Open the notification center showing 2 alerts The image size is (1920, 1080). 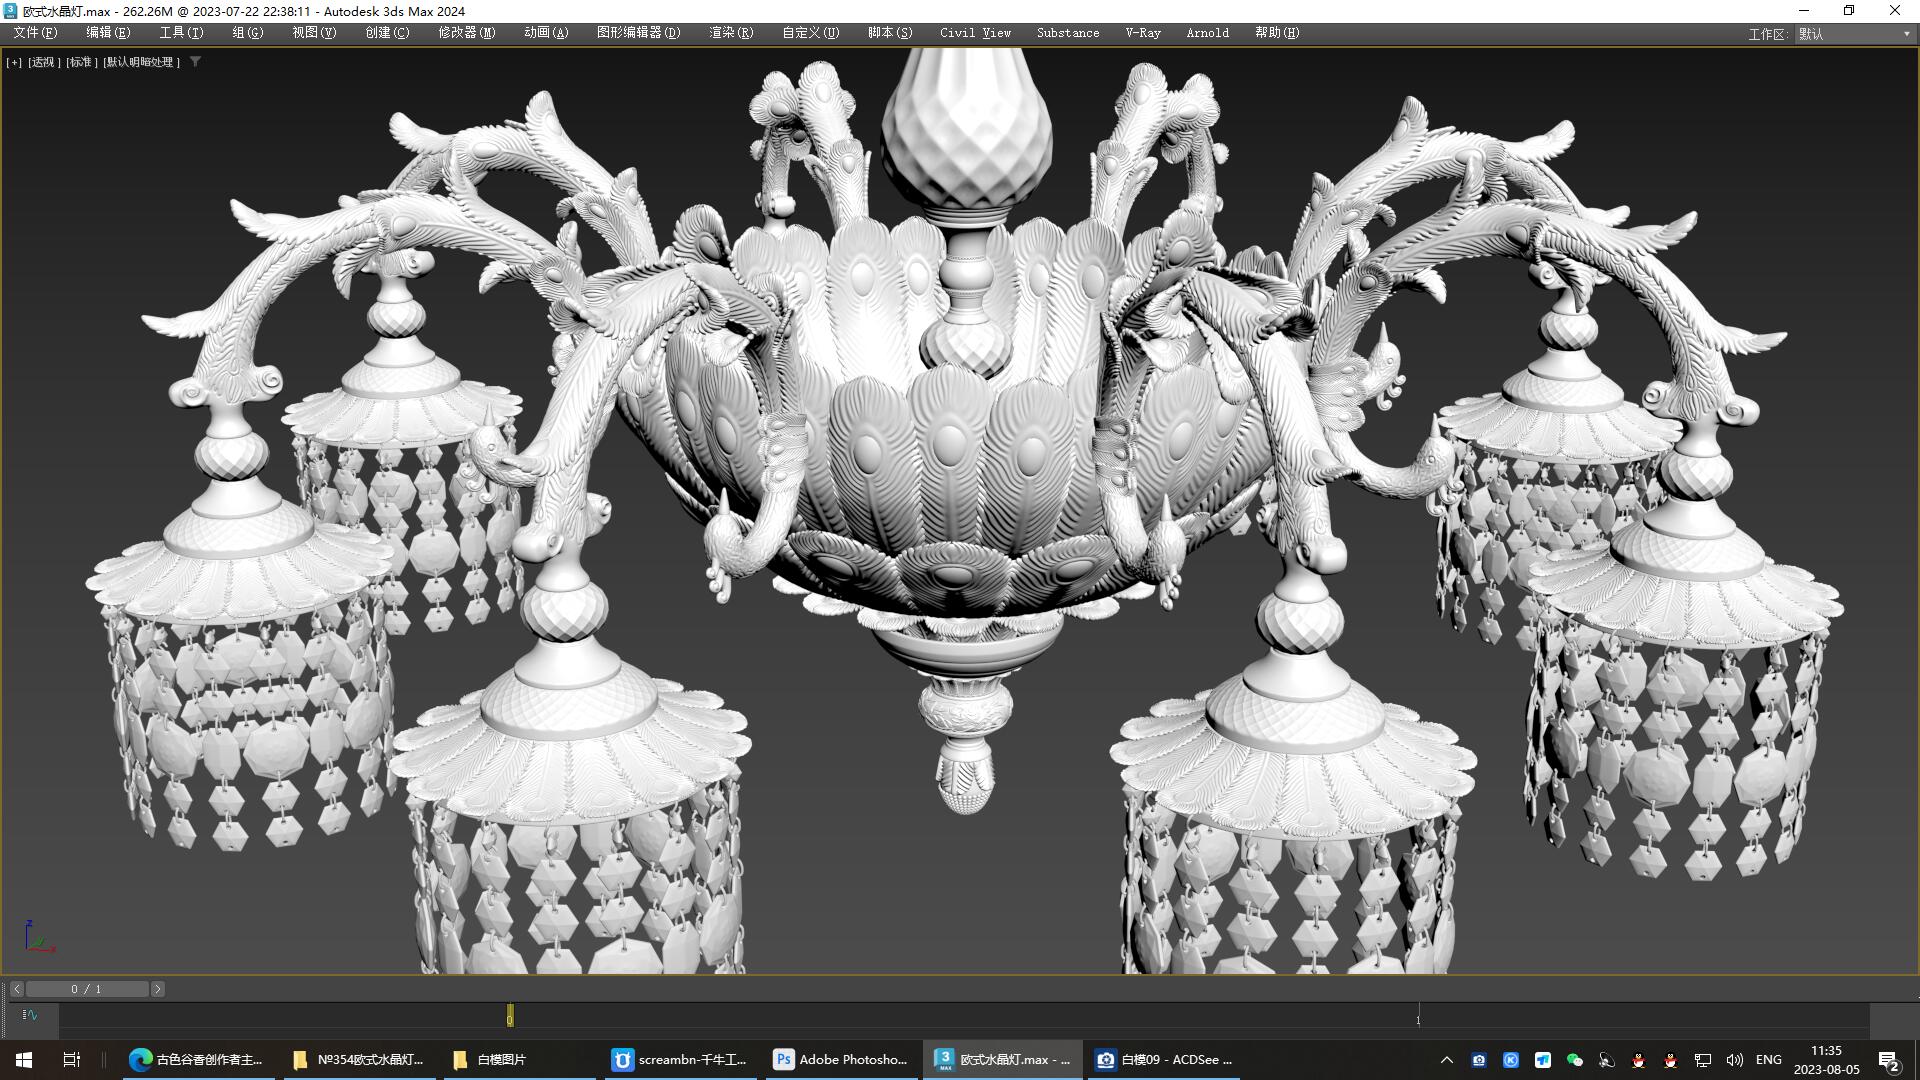coord(1888,1059)
